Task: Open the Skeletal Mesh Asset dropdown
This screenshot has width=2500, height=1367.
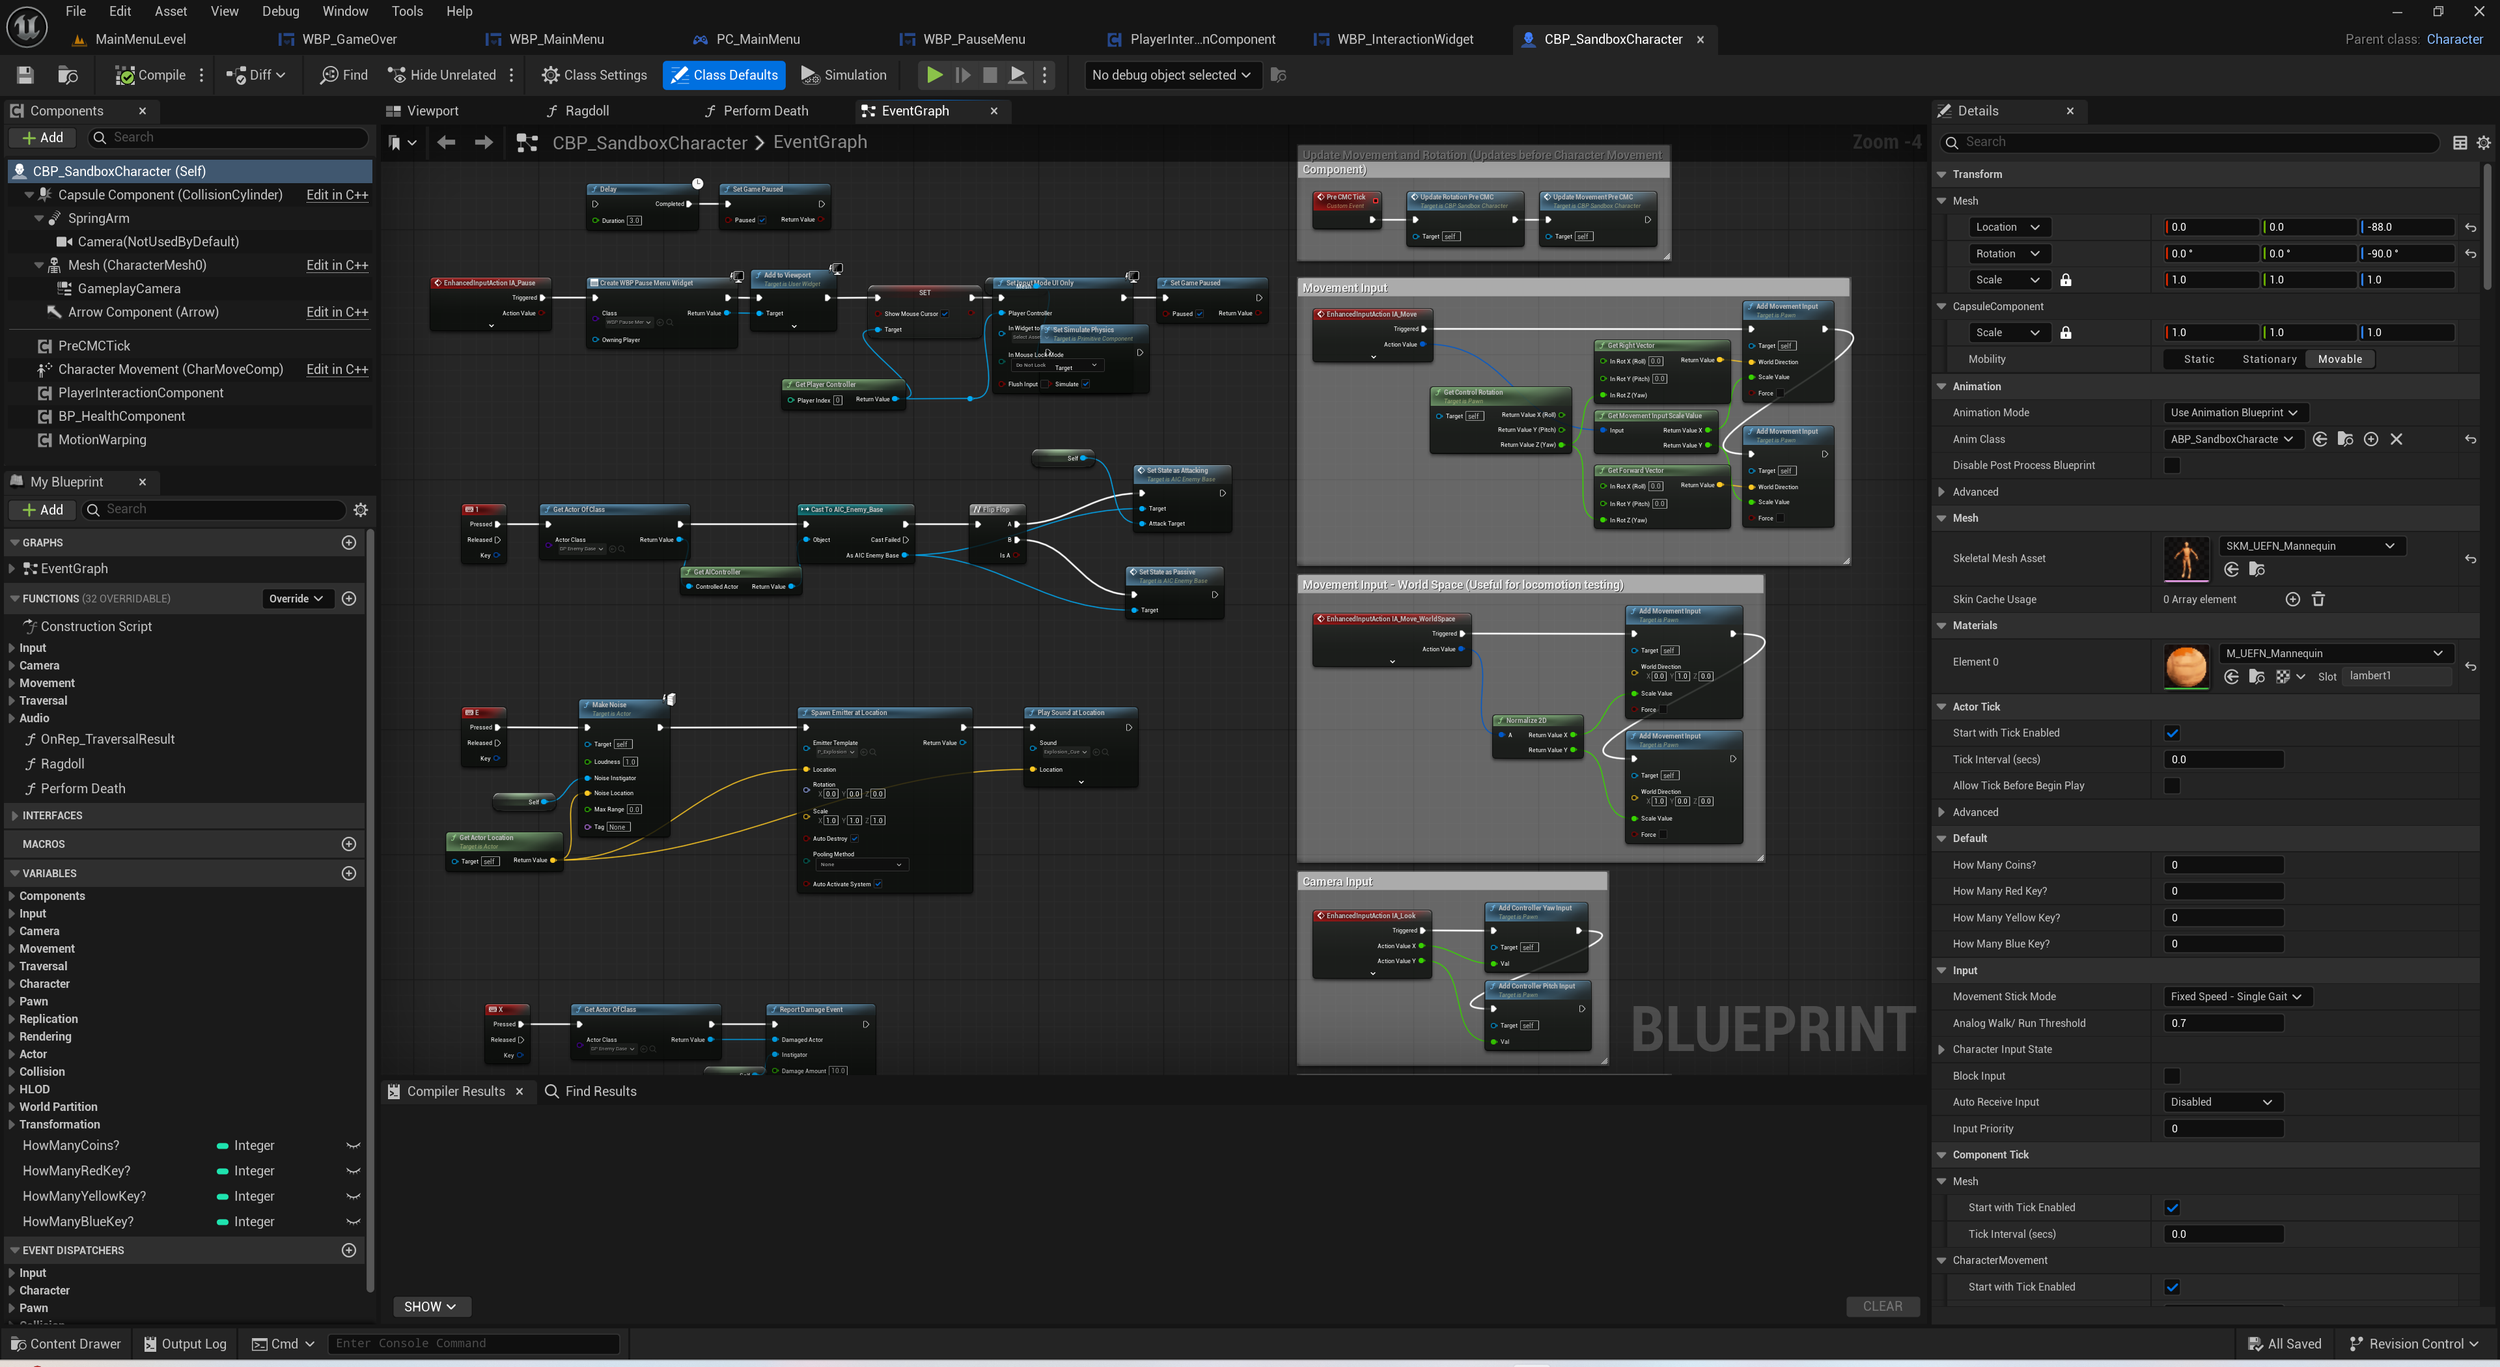Action: click(2311, 546)
